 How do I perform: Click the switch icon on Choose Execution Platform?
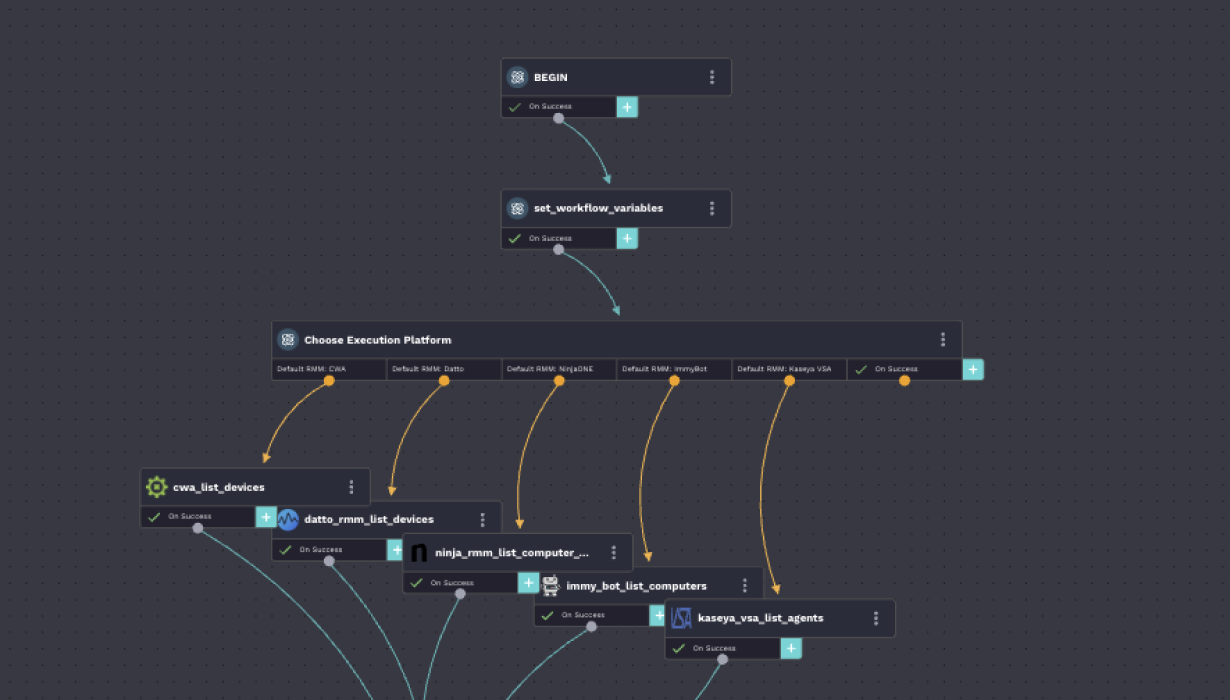click(x=288, y=339)
